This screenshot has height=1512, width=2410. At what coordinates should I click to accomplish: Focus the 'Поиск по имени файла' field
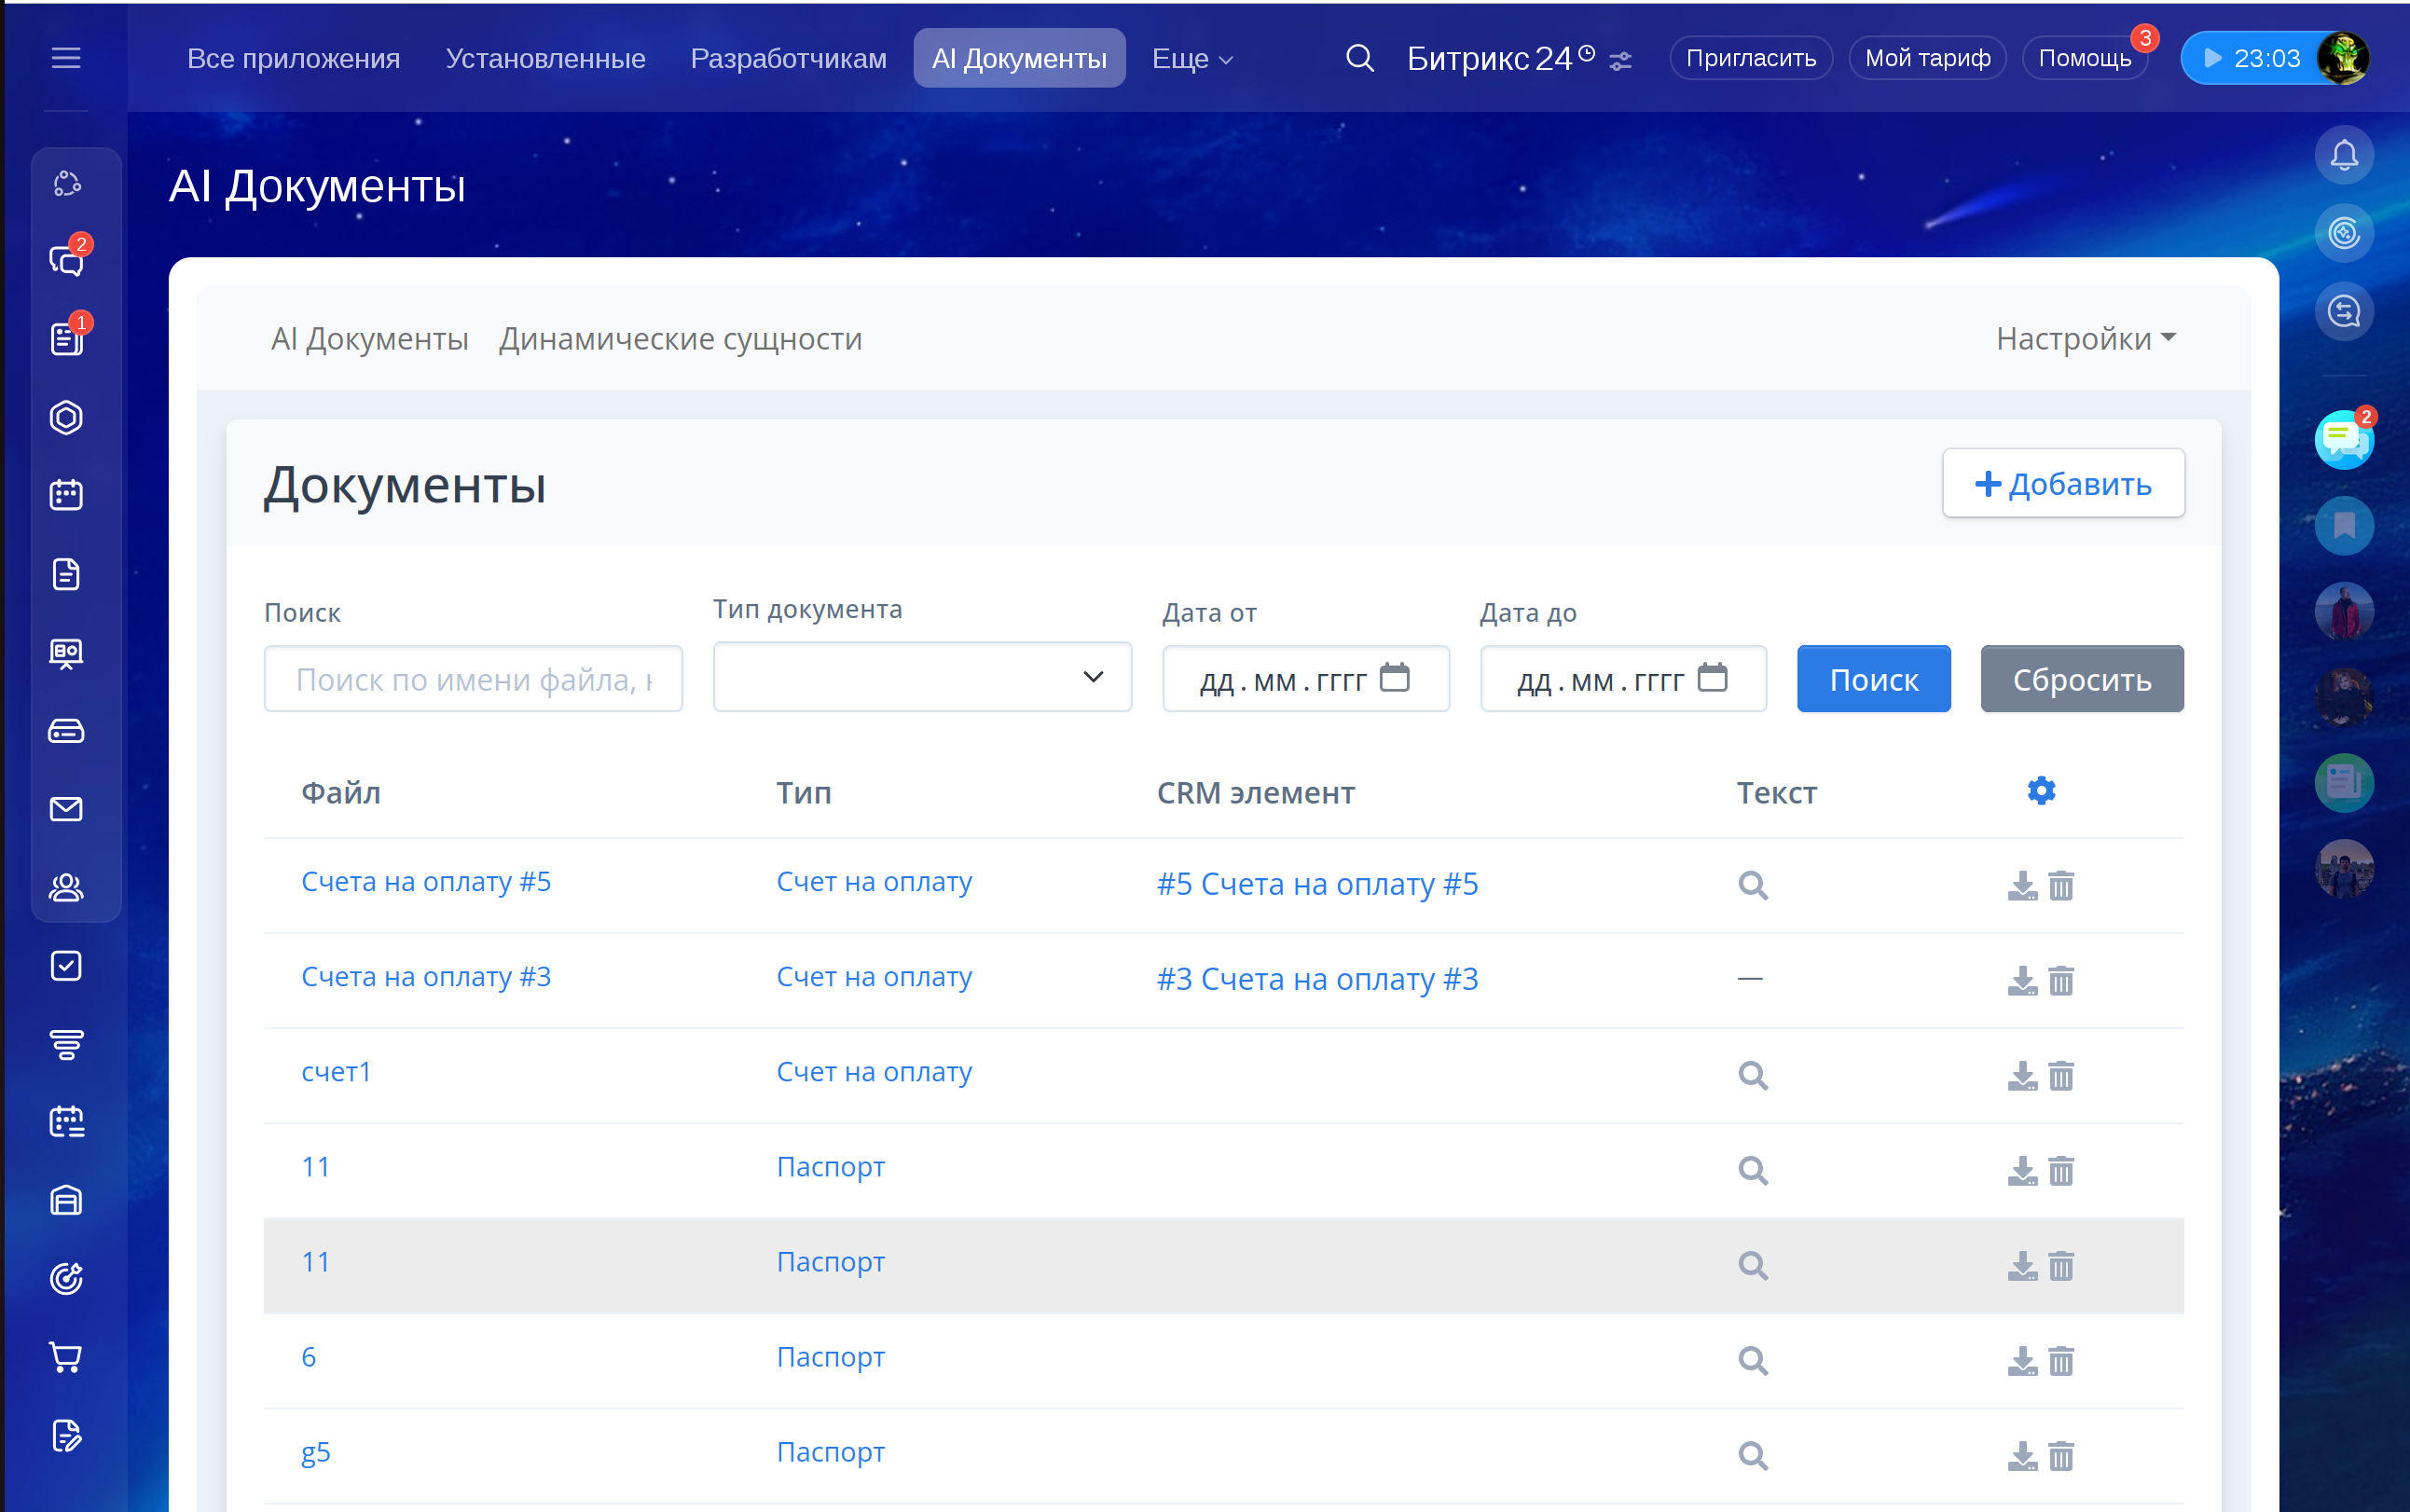473,679
